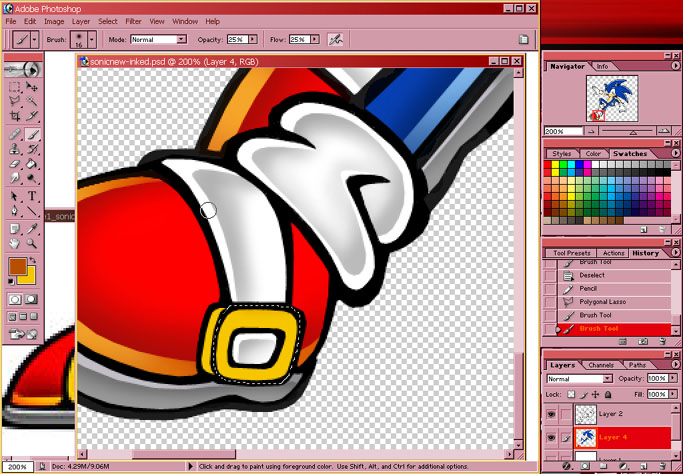This screenshot has width=683, height=474.
Task: Click the yellow background color swatch
Action: 29,278
